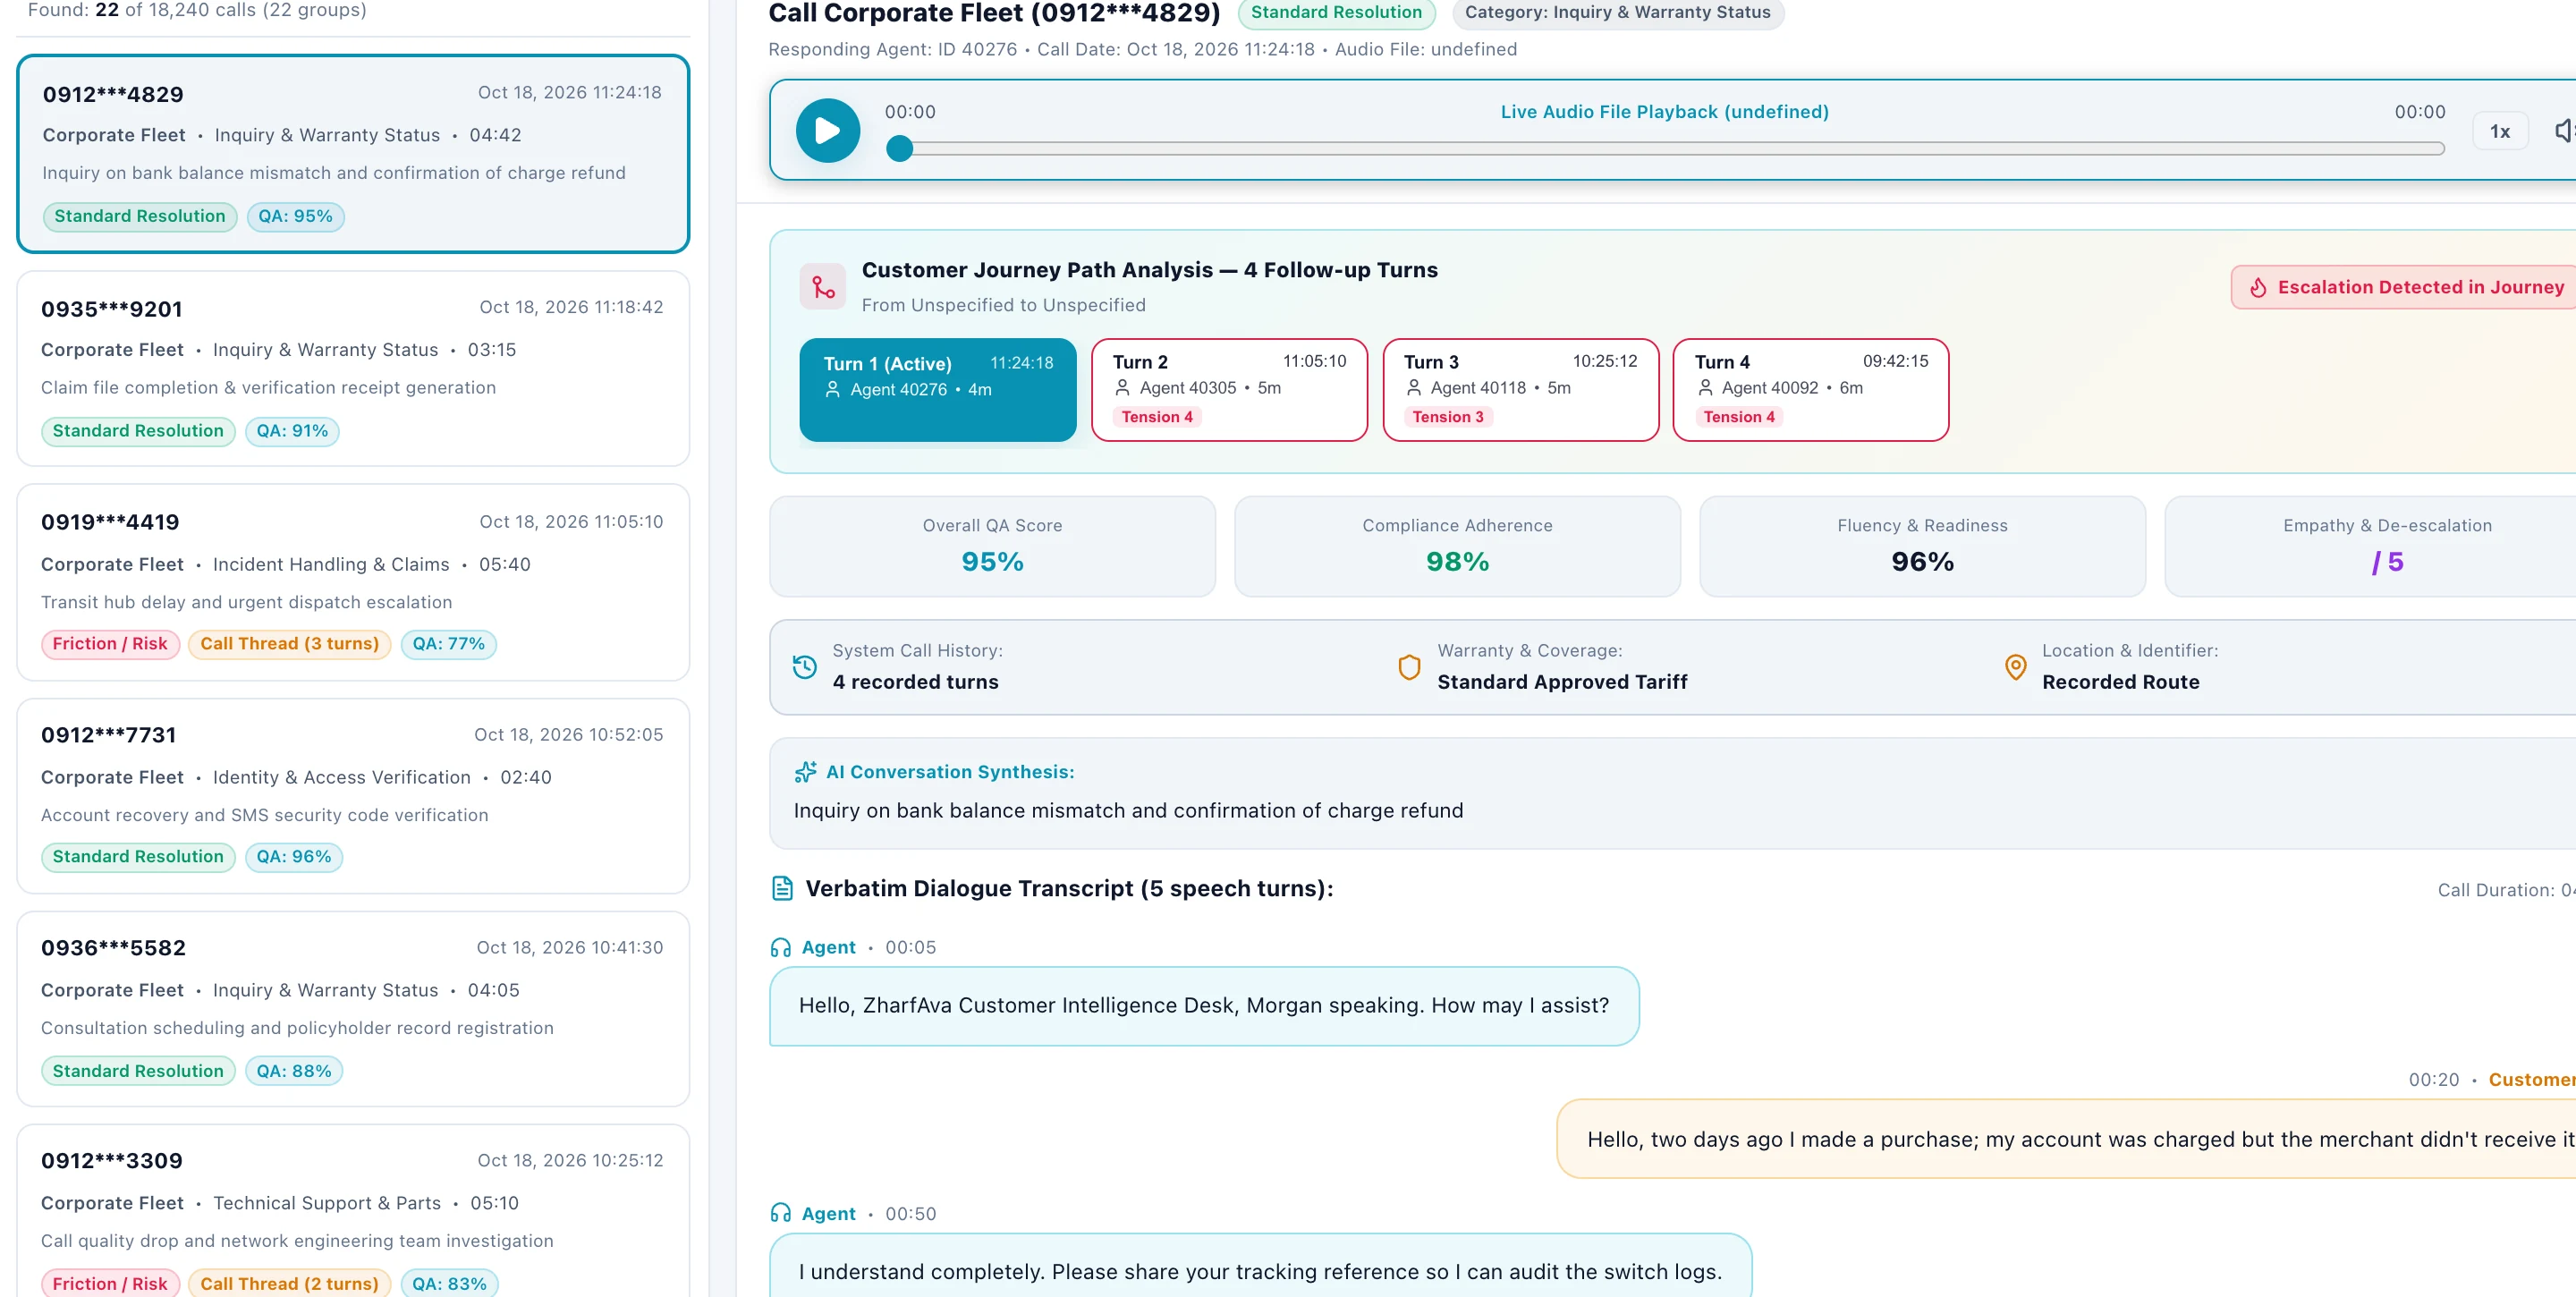Viewport: 2576px width, 1297px height.
Task: Click QA: 83% badge
Action: tap(449, 1284)
